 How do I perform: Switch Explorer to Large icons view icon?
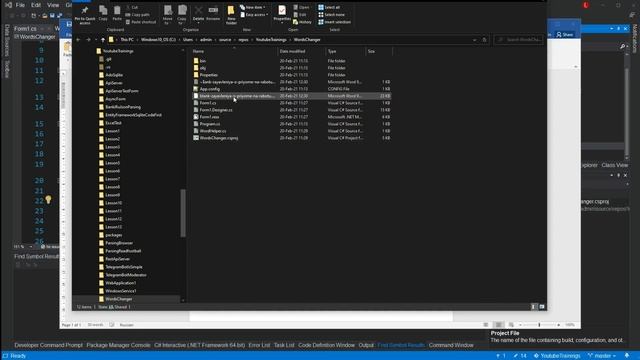(542, 307)
